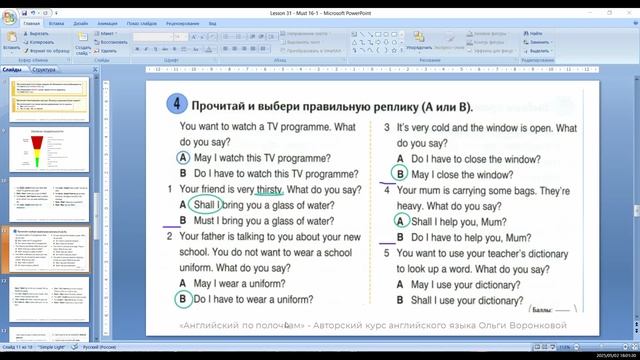Close the slides pane with X
Screen dimensions: 640x360
95,70
